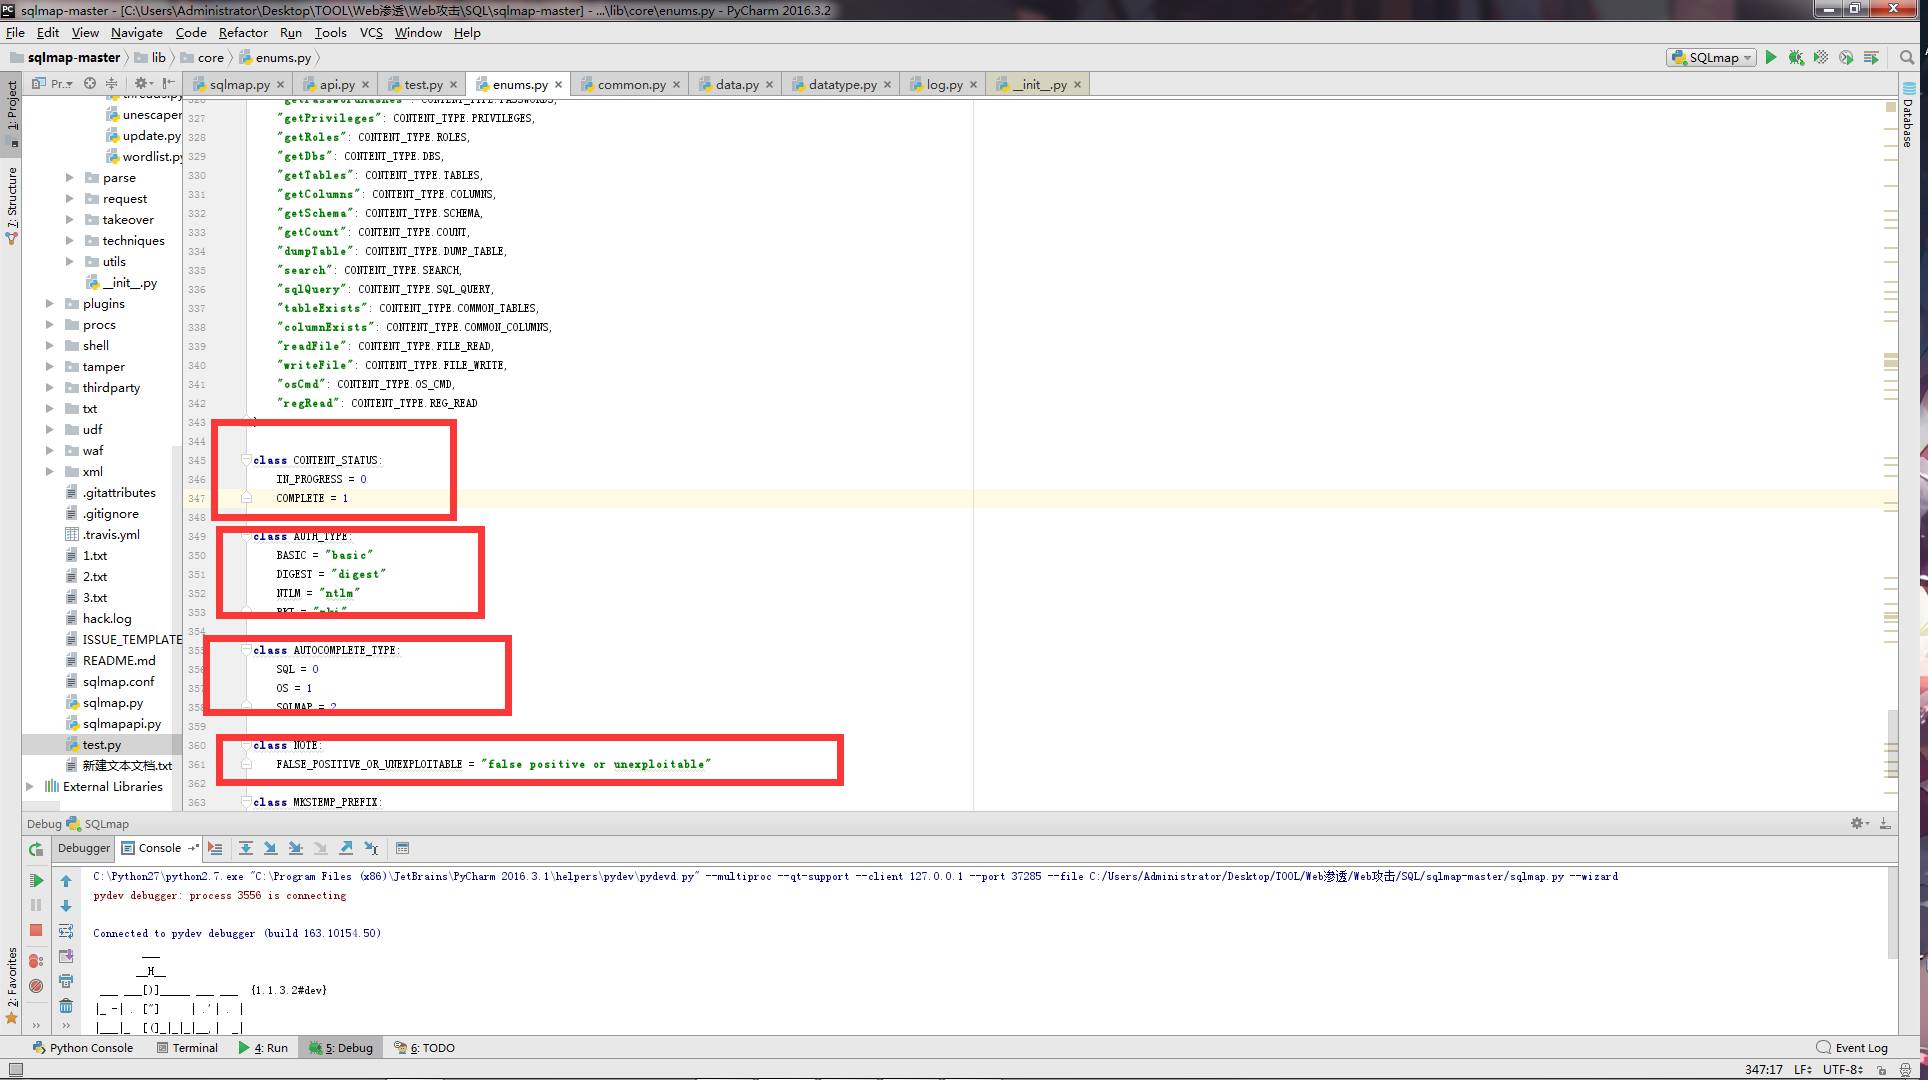Image resolution: width=1928 pixels, height=1080 pixels.
Task: Close the log.py editor tab
Action: click(x=973, y=85)
